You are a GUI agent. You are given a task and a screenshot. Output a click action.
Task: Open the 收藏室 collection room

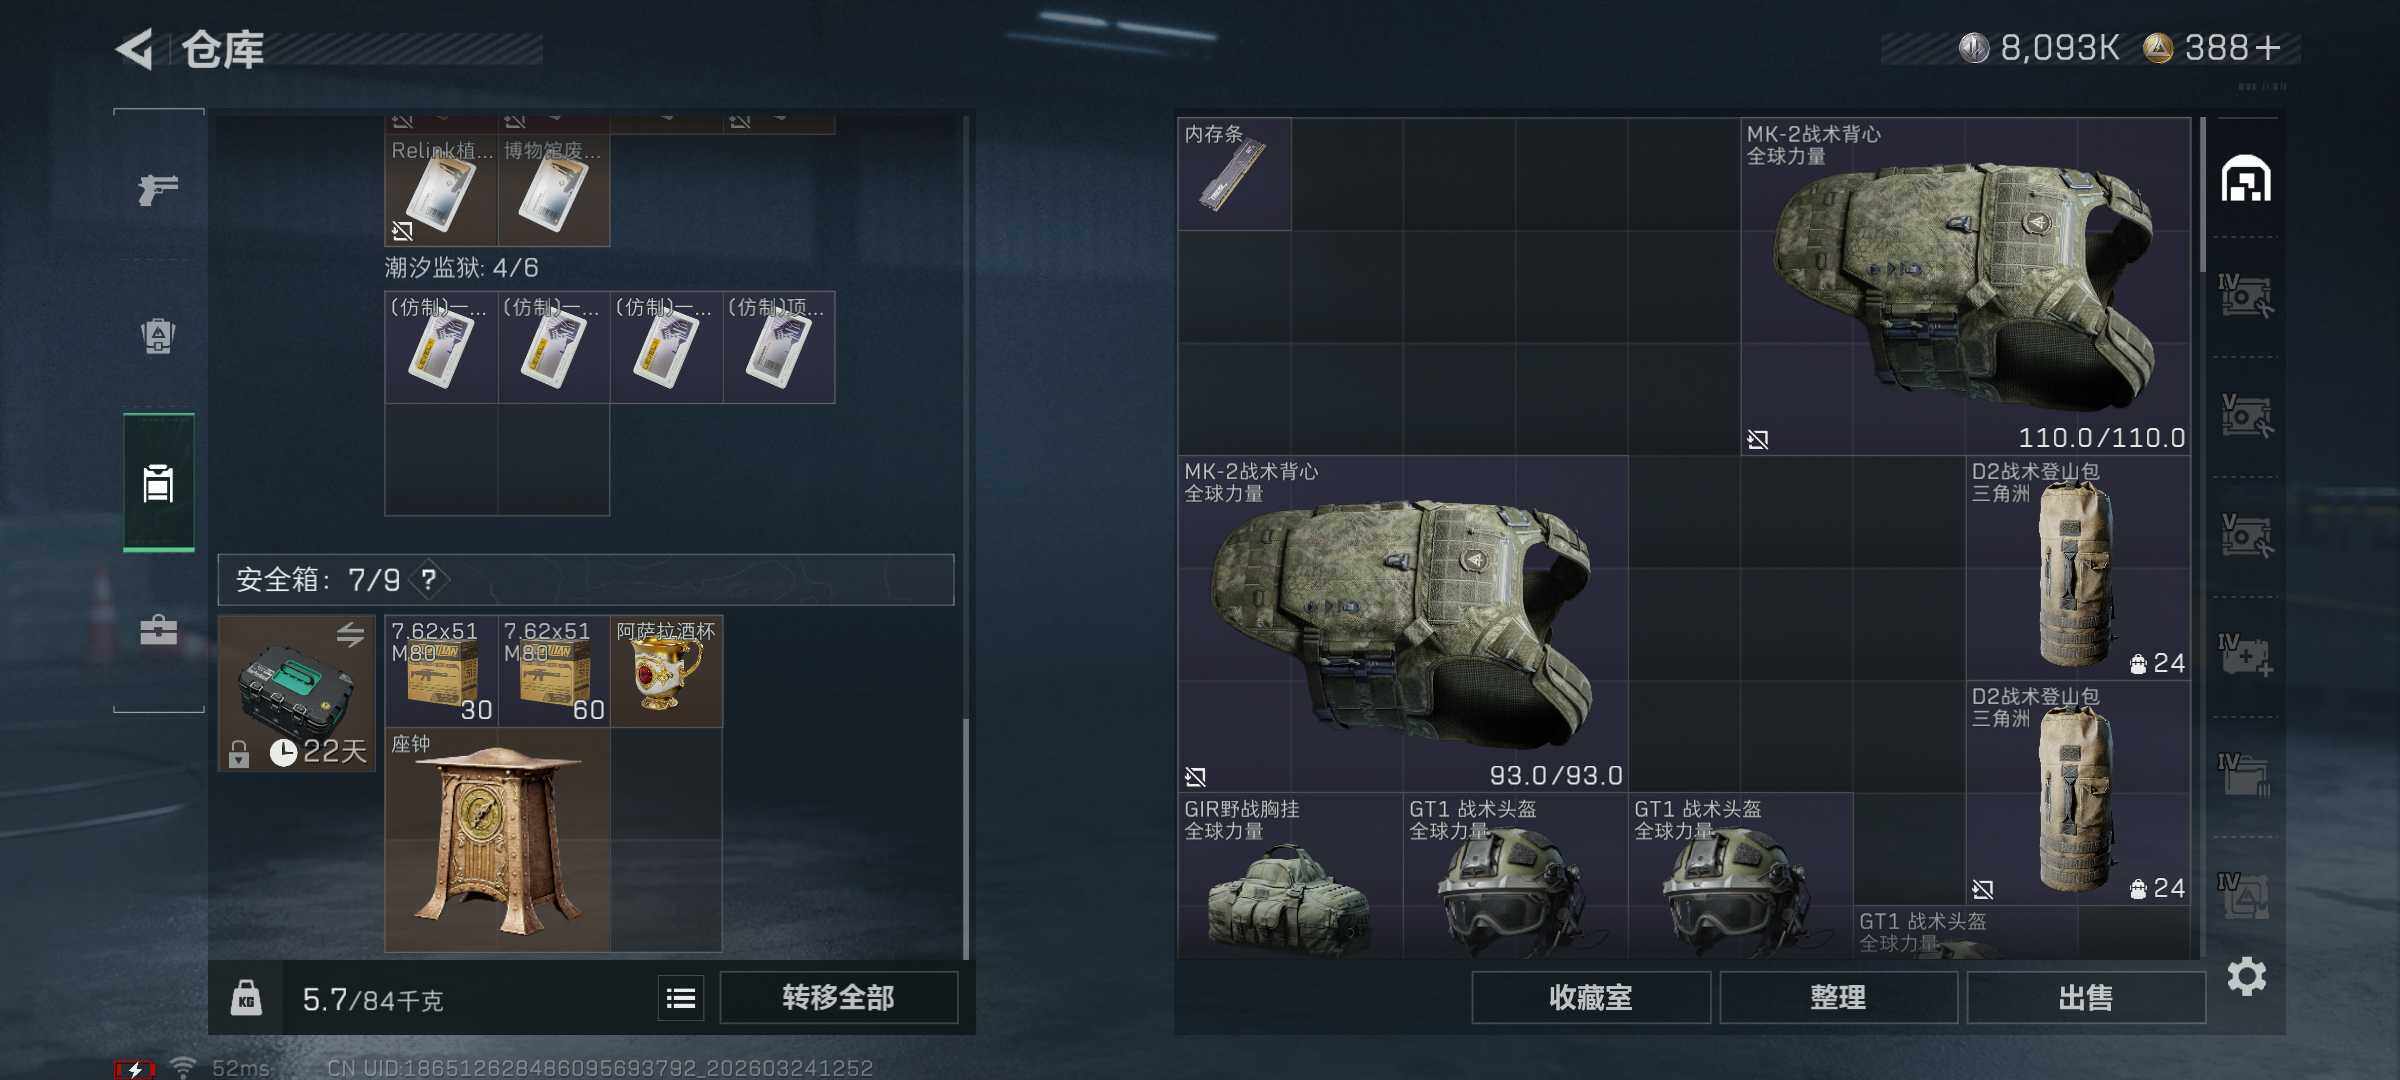click(1590, 997)
